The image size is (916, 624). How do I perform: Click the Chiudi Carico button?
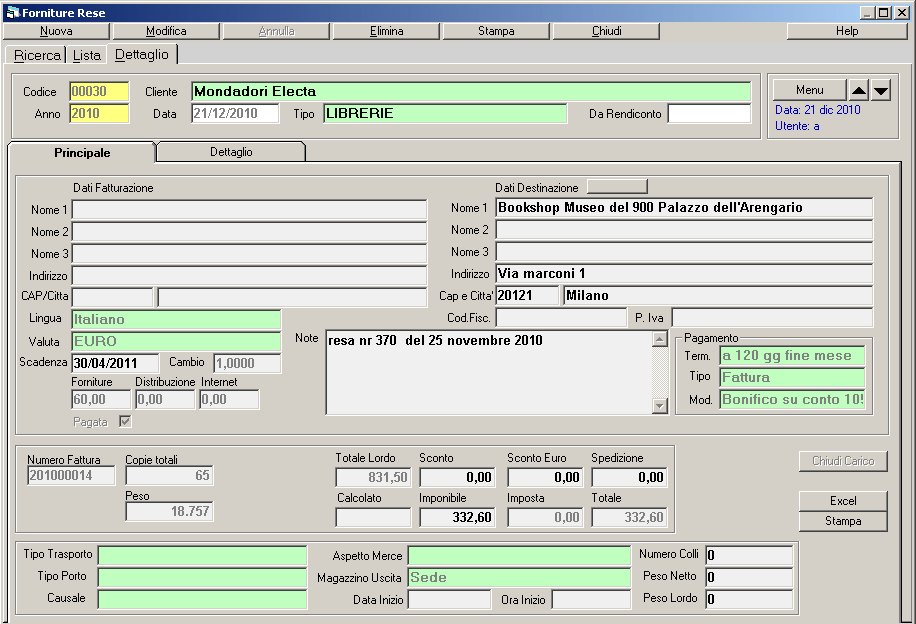843,461
